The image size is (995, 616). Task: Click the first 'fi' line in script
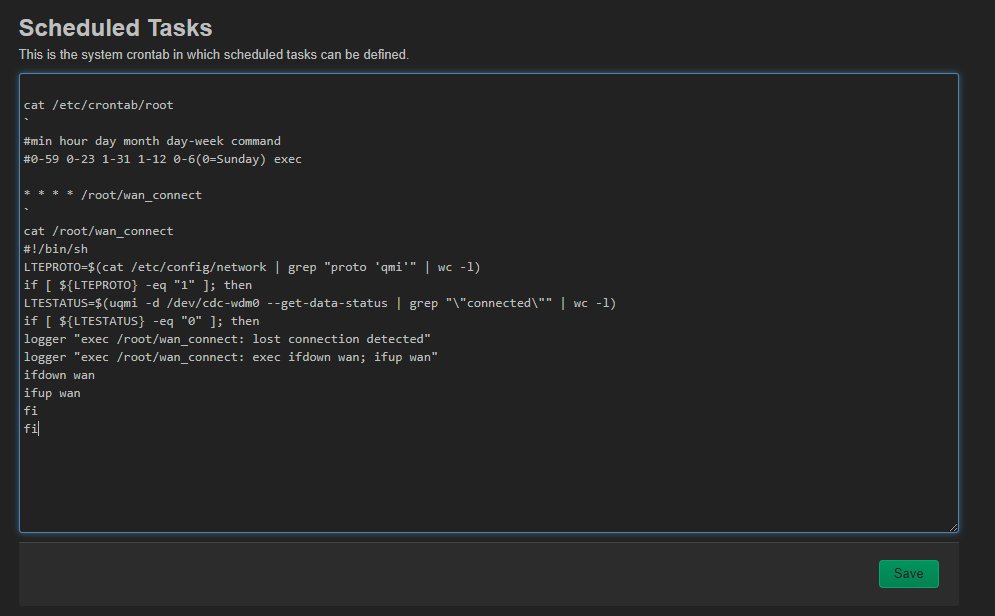(x=30, y=411)
